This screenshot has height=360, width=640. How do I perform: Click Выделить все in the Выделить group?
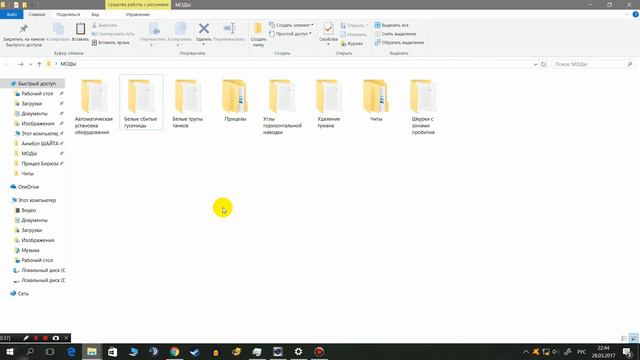391,25
